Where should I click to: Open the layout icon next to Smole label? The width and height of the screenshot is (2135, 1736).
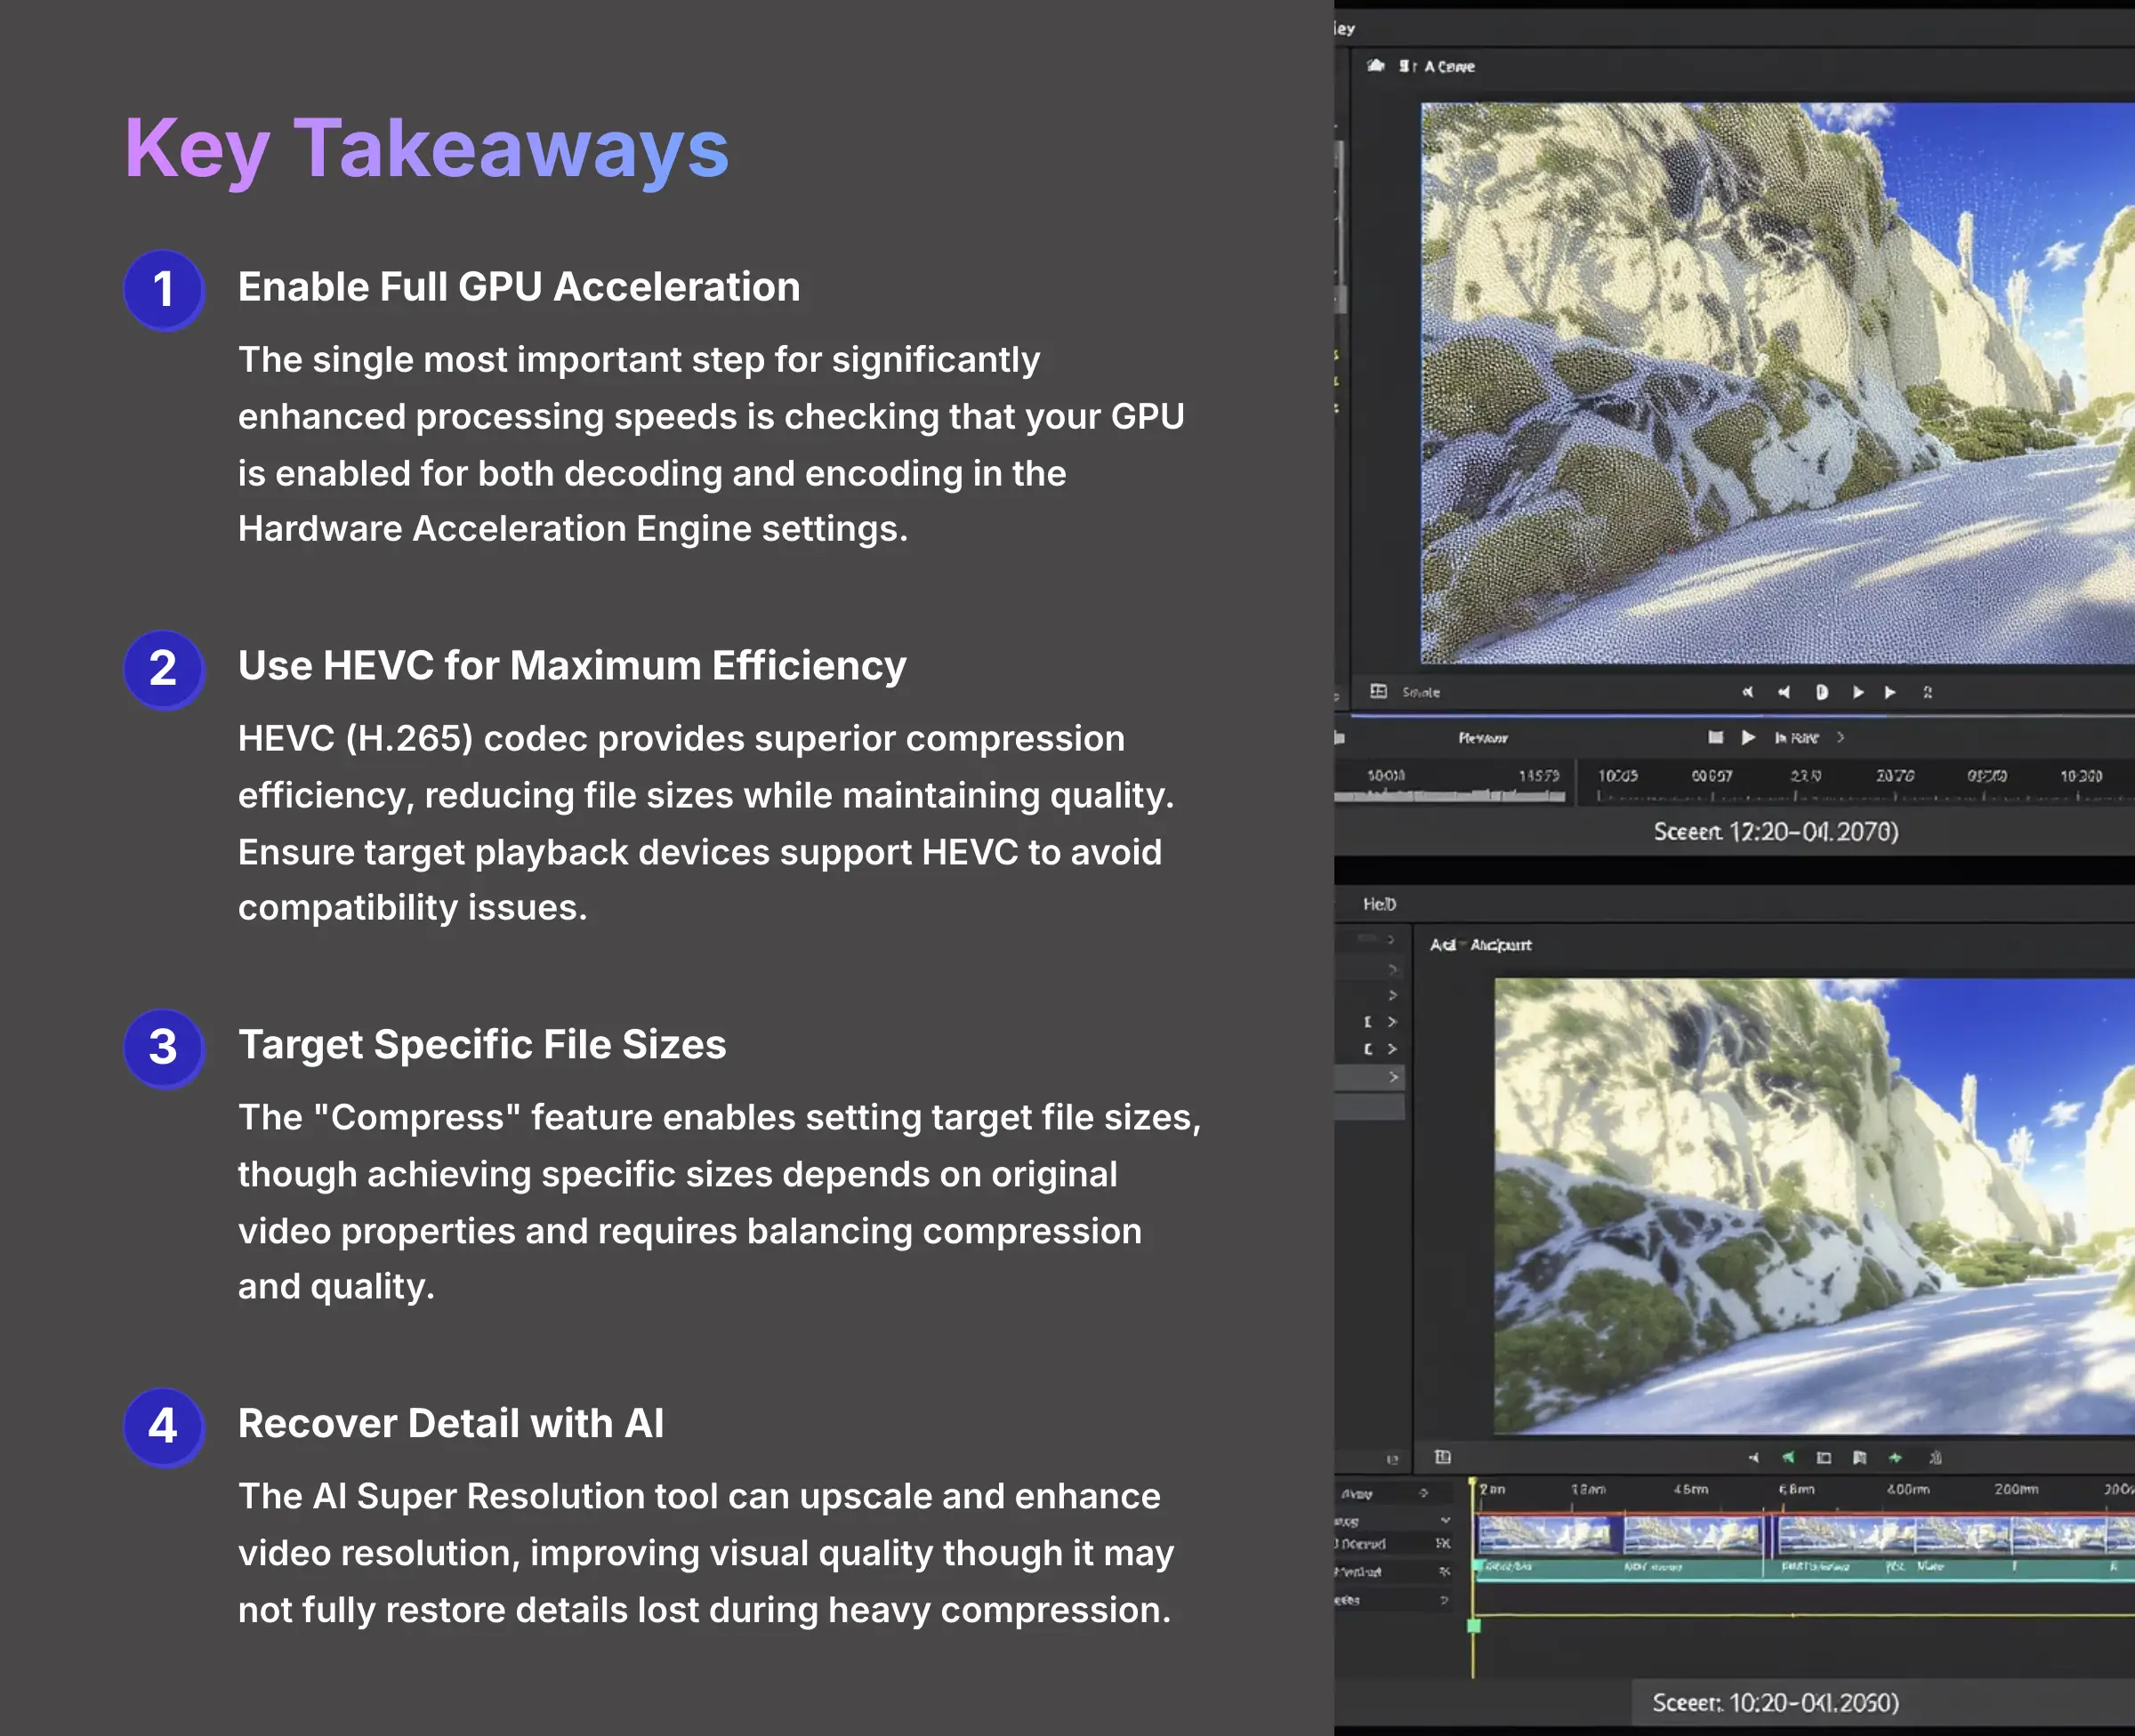pos(1379,691)
